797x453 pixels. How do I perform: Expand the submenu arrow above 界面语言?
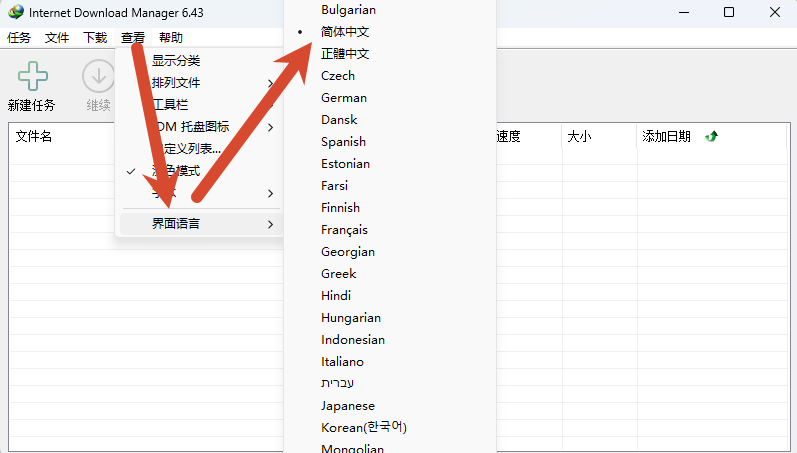(x=270, y=193)
